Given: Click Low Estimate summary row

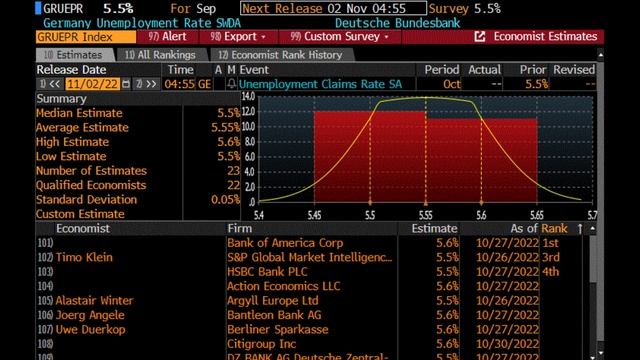Looking at the screenshot, I should 138,156.
